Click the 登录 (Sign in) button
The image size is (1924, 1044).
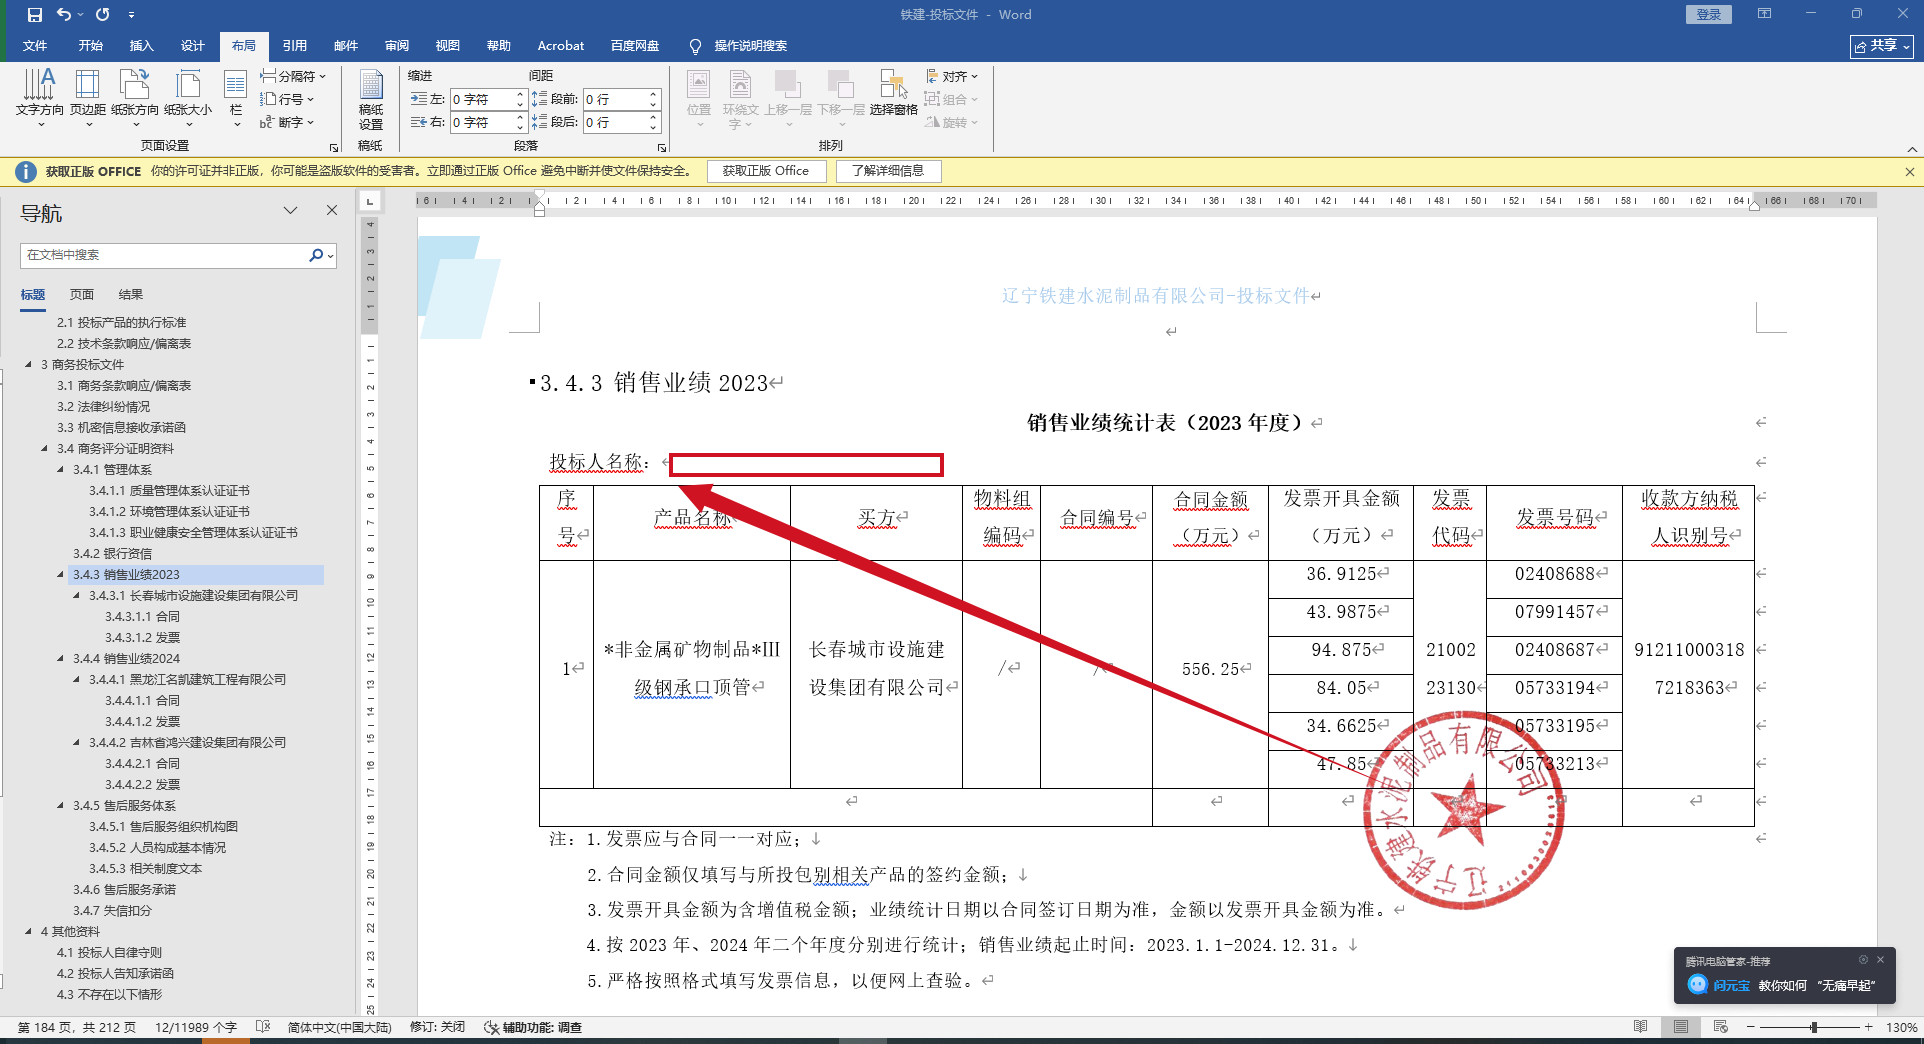point(1709,14)
